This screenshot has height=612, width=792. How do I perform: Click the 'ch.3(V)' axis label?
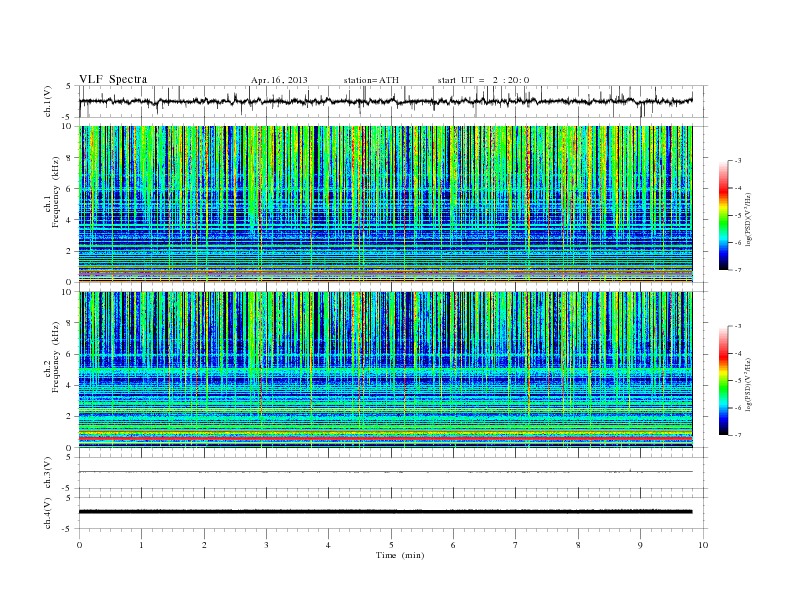click(48, 472)
